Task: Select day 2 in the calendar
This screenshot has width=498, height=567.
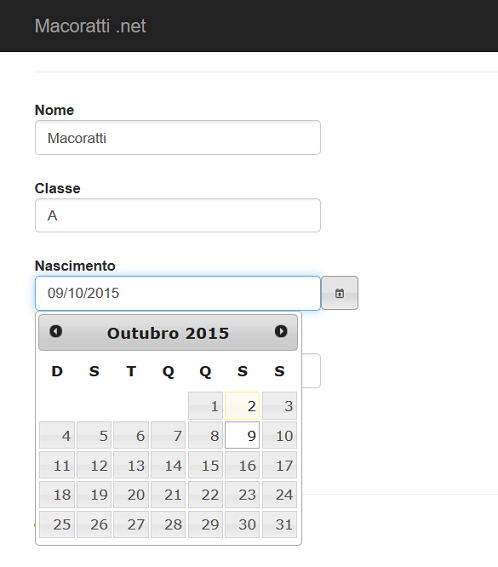Action: click(x=242, y=406)
